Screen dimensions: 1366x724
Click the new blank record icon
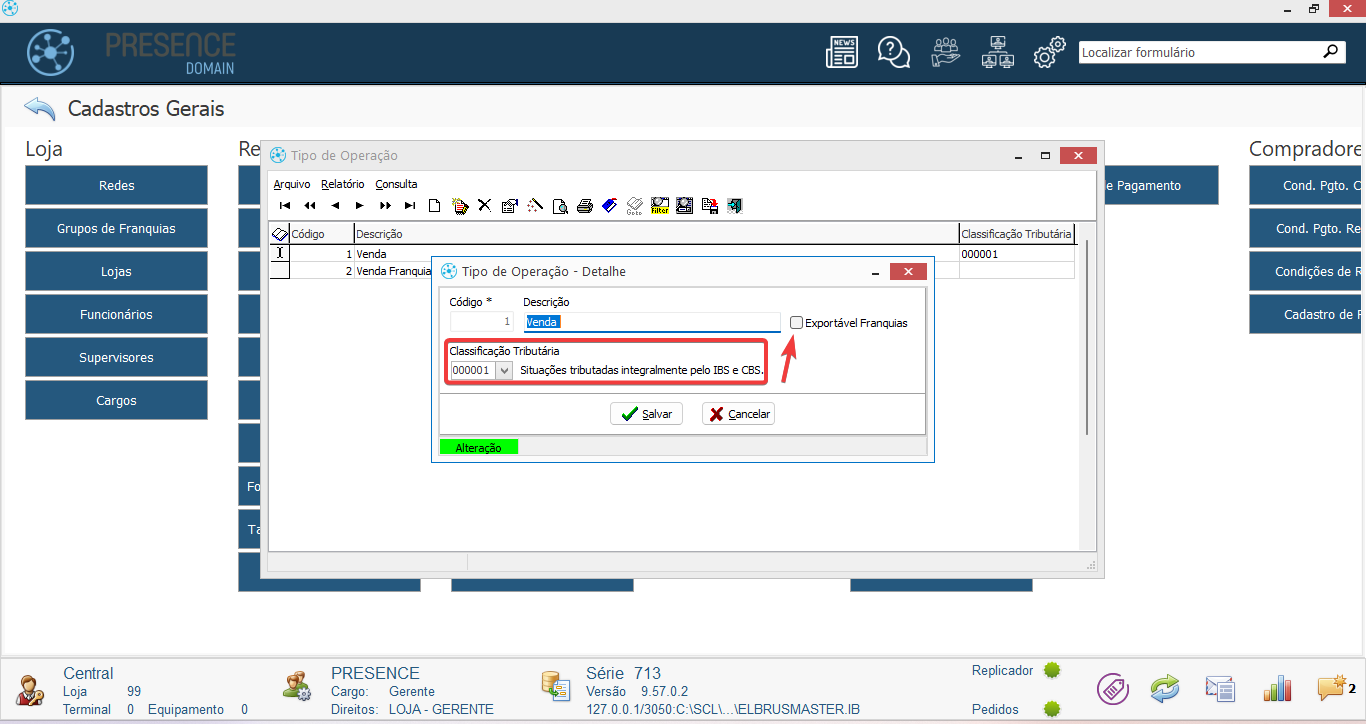(435, 206)
